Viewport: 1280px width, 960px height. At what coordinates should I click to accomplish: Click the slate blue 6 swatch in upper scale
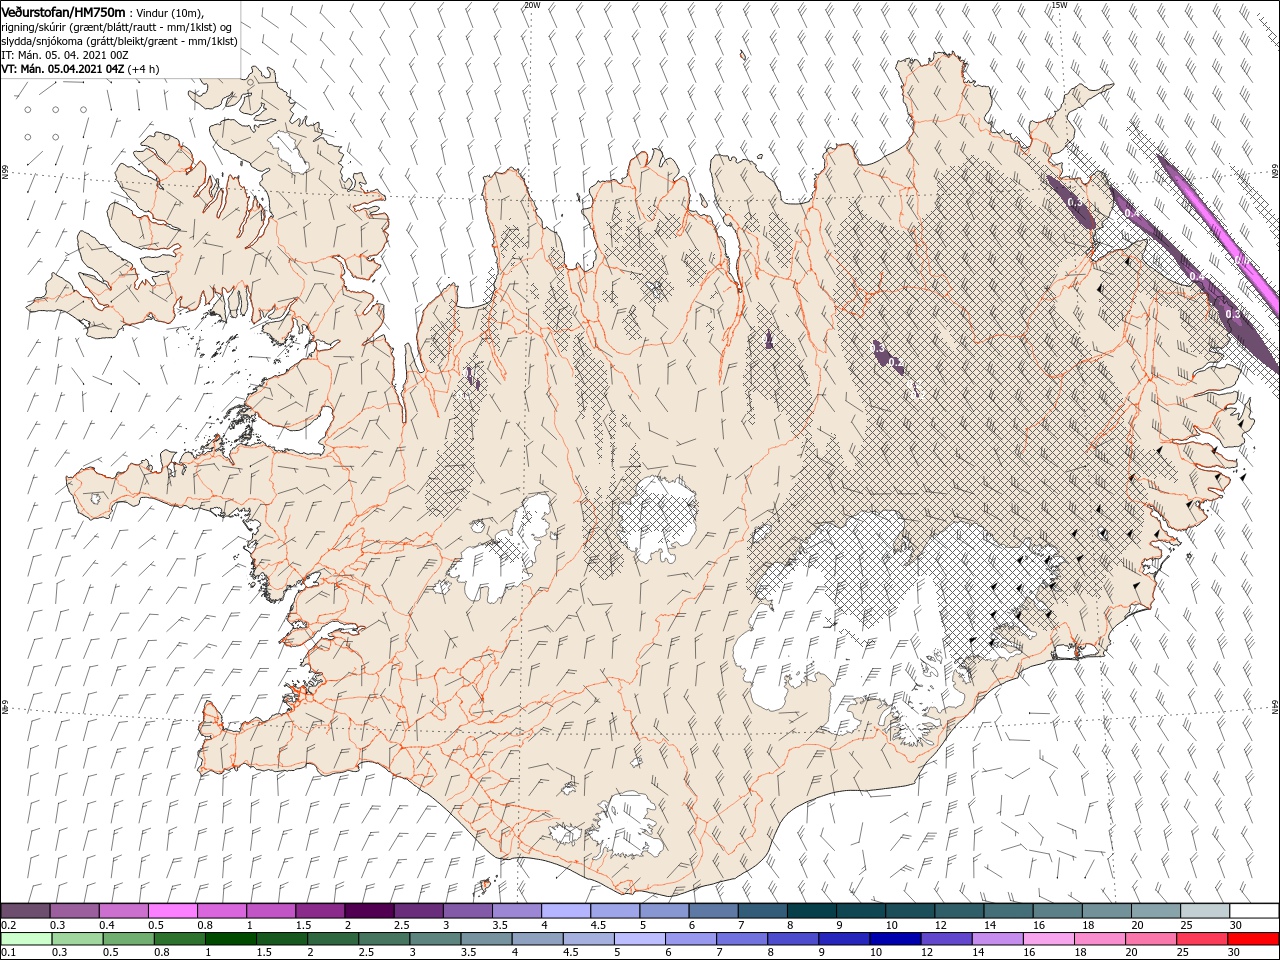pos(714,911)
